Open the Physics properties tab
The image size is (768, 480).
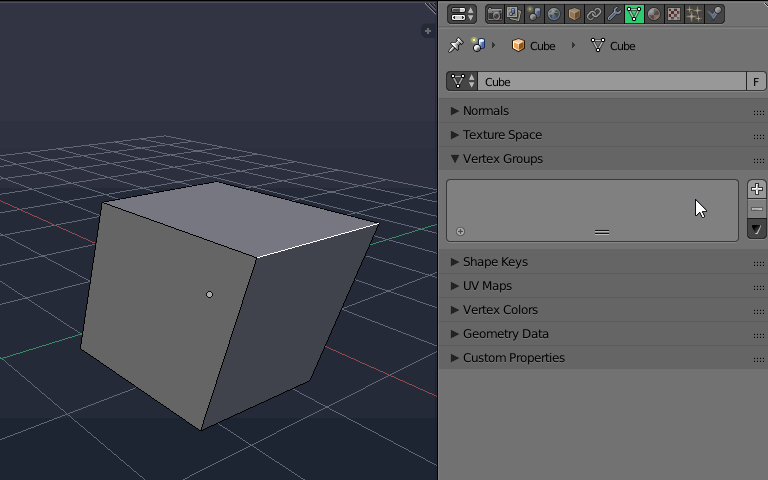point(714,14)
